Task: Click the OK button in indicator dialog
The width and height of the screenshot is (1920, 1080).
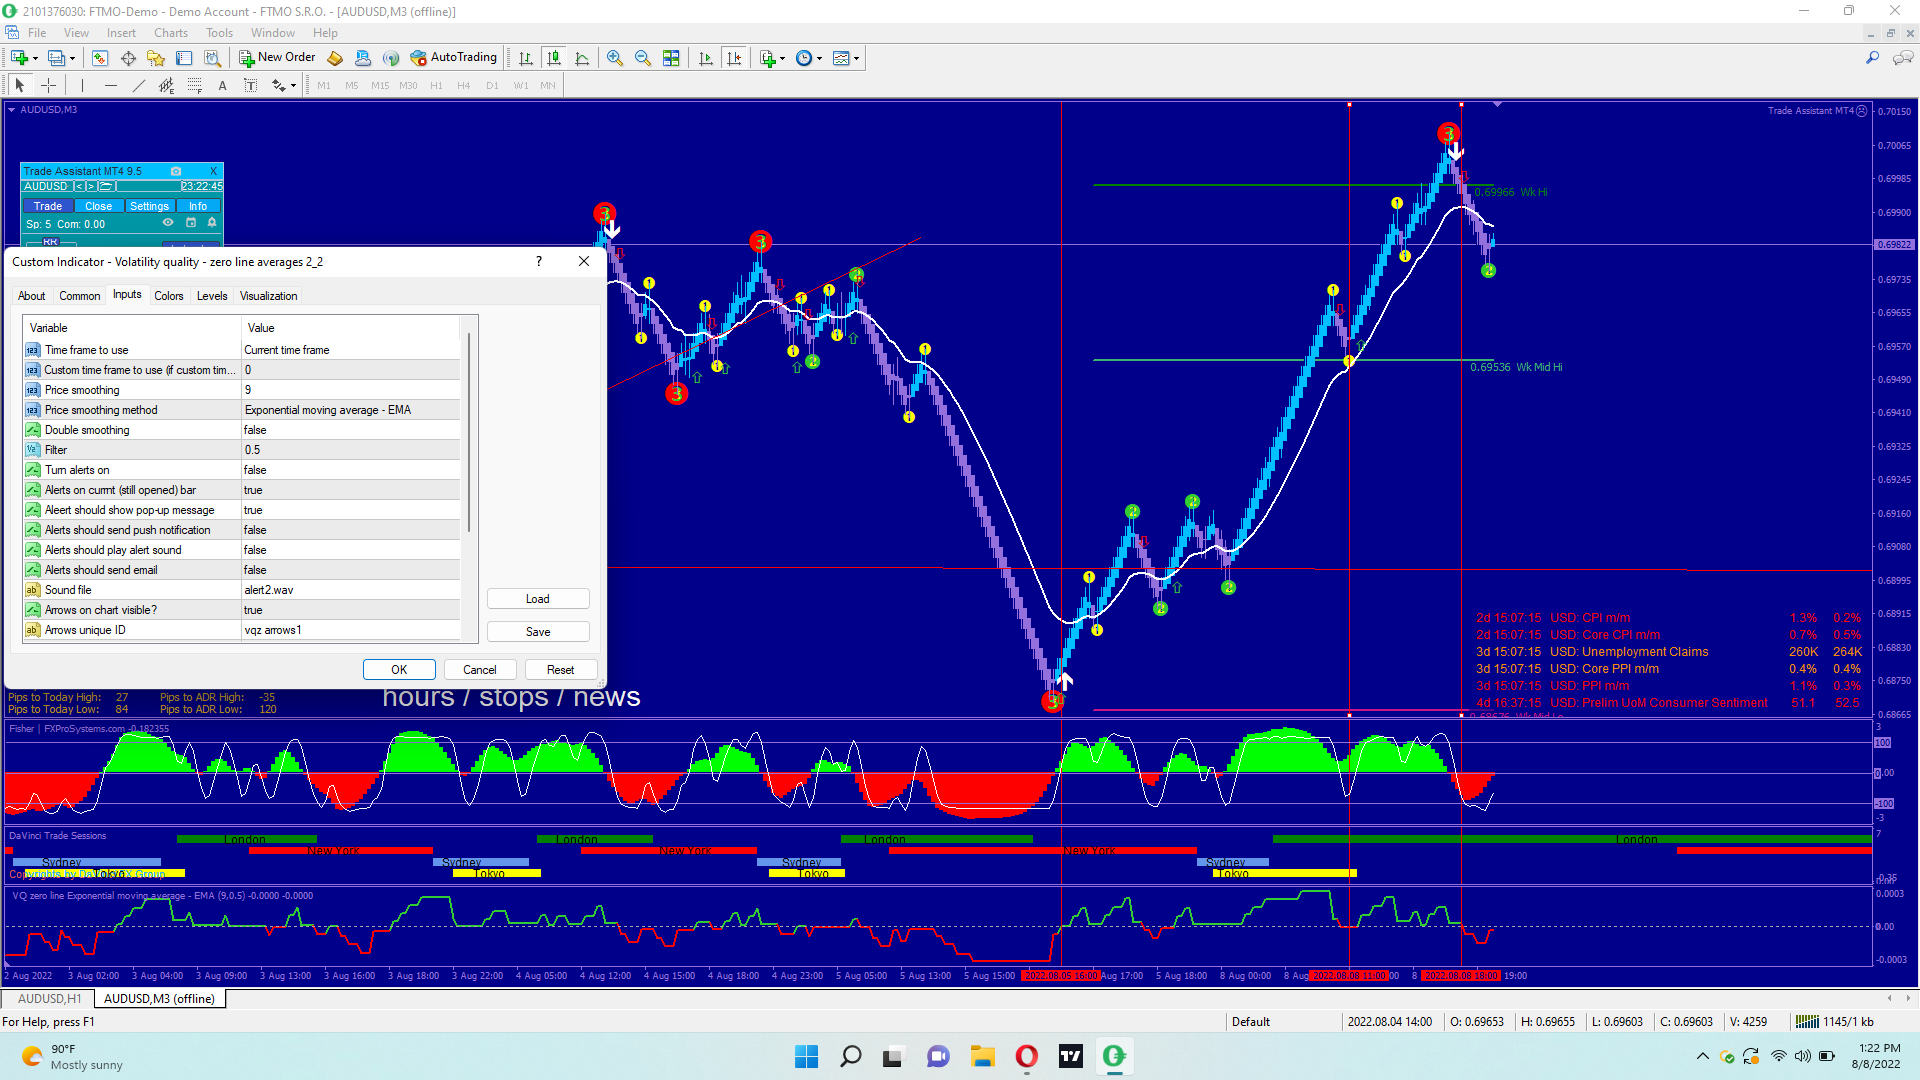Action: coord(399,670)
